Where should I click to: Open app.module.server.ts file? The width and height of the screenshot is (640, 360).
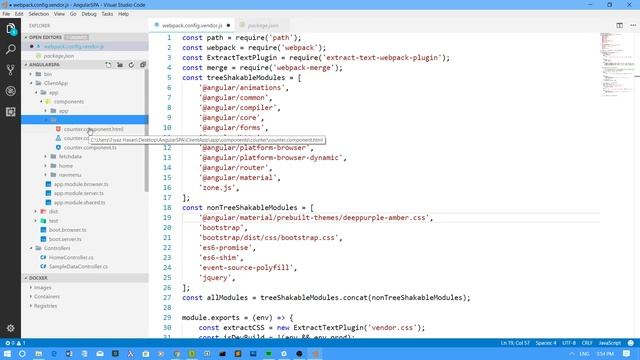point(79,193)
